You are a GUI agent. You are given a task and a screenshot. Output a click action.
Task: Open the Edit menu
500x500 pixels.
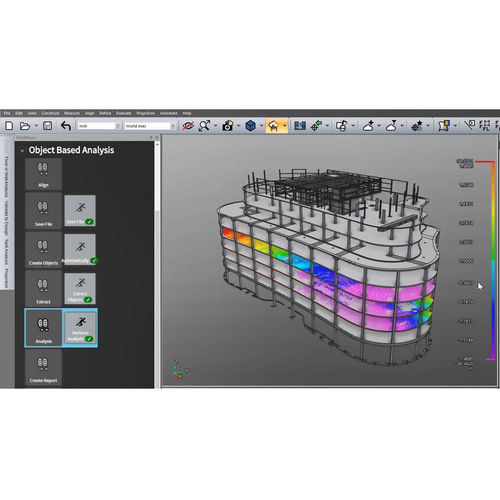pos(19,113)
